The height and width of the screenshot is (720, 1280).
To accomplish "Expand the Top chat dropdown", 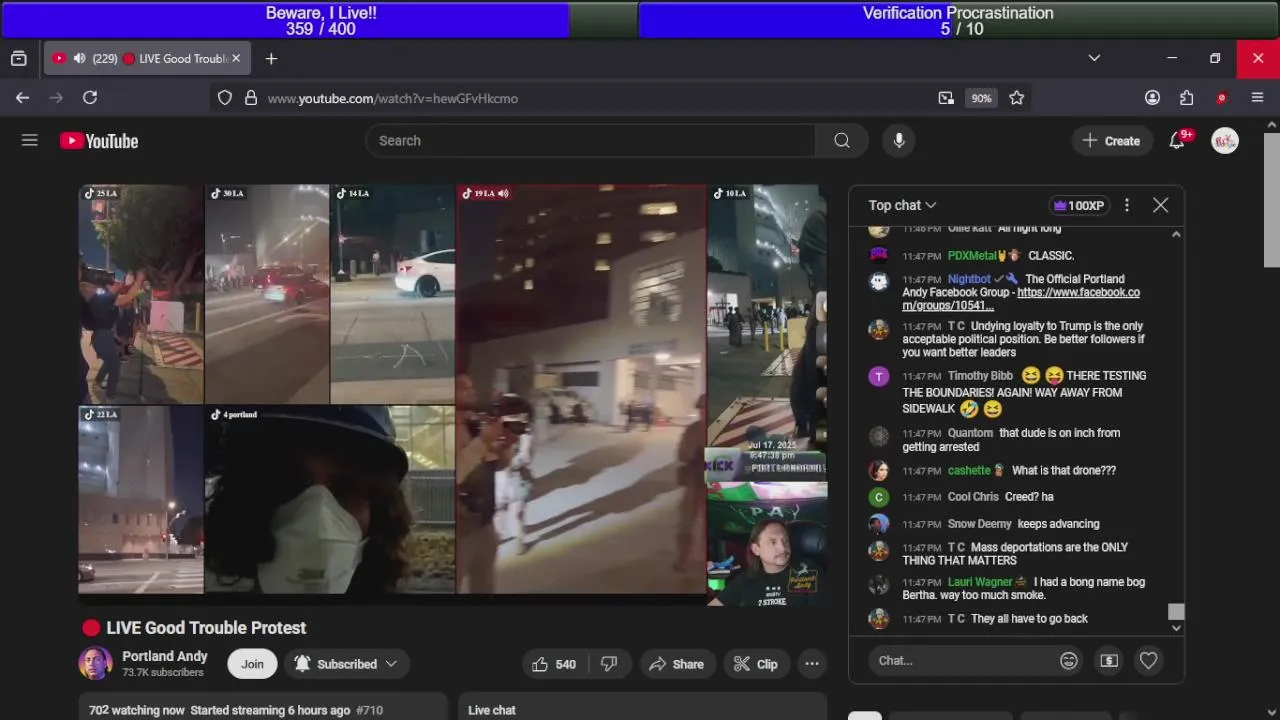I will tap(902, 205).
